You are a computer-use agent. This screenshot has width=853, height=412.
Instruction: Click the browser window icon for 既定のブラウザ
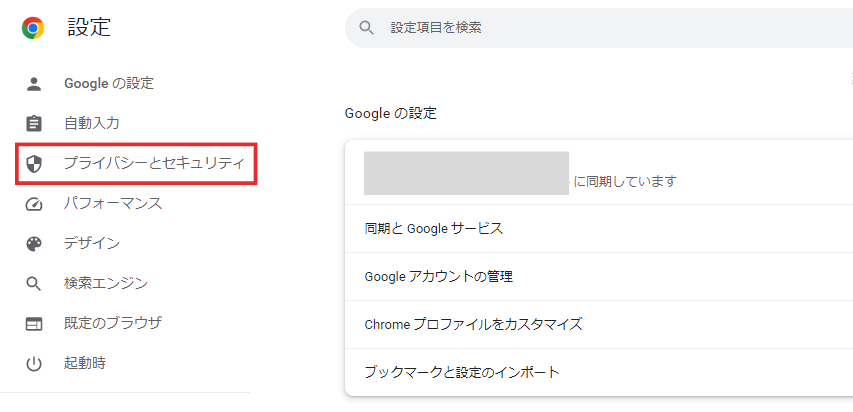tap(34, 324)
